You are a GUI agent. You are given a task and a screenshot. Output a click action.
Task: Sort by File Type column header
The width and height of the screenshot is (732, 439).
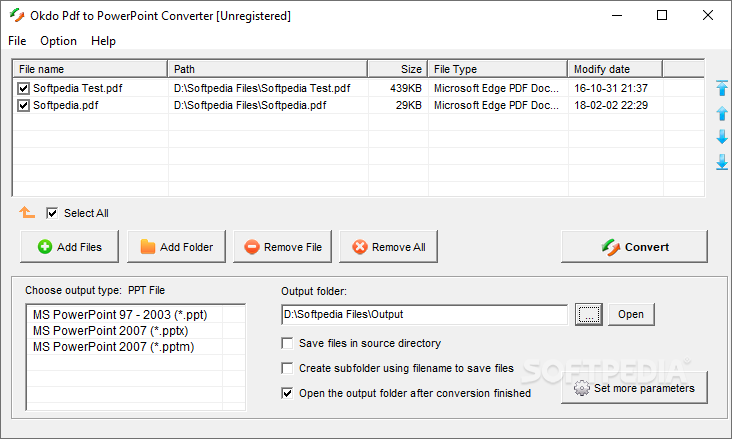(498, 69)
